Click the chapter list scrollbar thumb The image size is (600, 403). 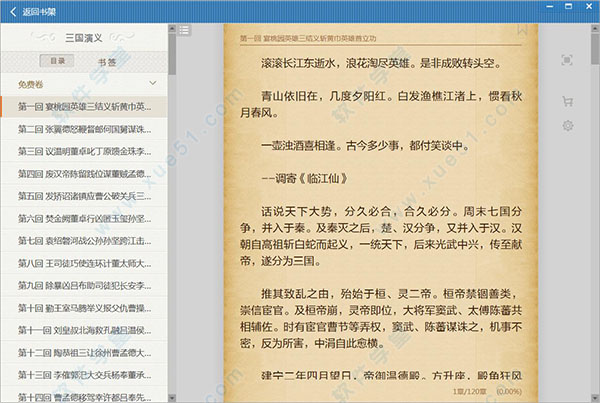pos(172,54)
